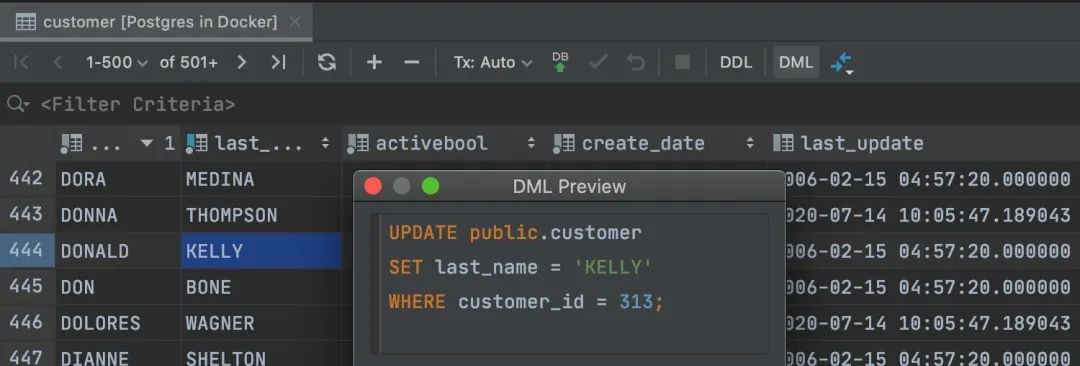This screenshot has height=366, width=1080.
Task: Submit changes with DB upload icon
Action: (561, 63)
